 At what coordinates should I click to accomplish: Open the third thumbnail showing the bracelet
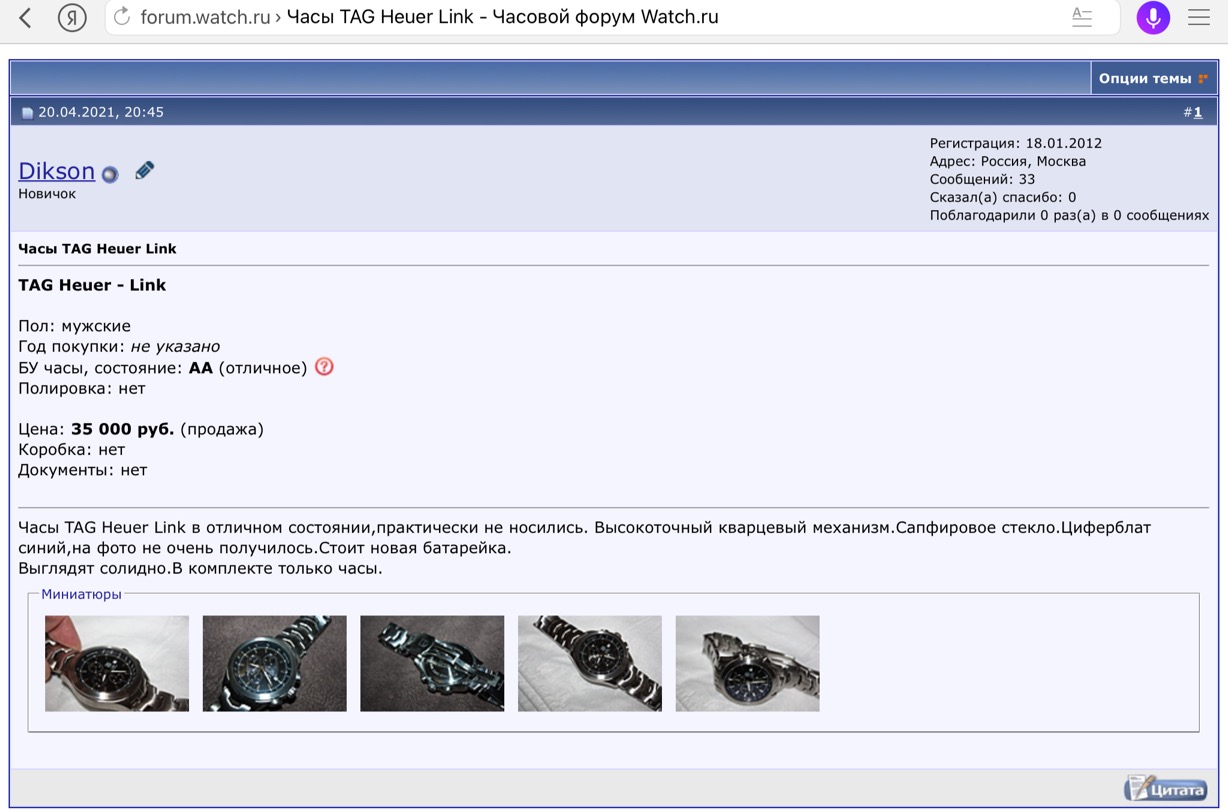pos(432,663)
